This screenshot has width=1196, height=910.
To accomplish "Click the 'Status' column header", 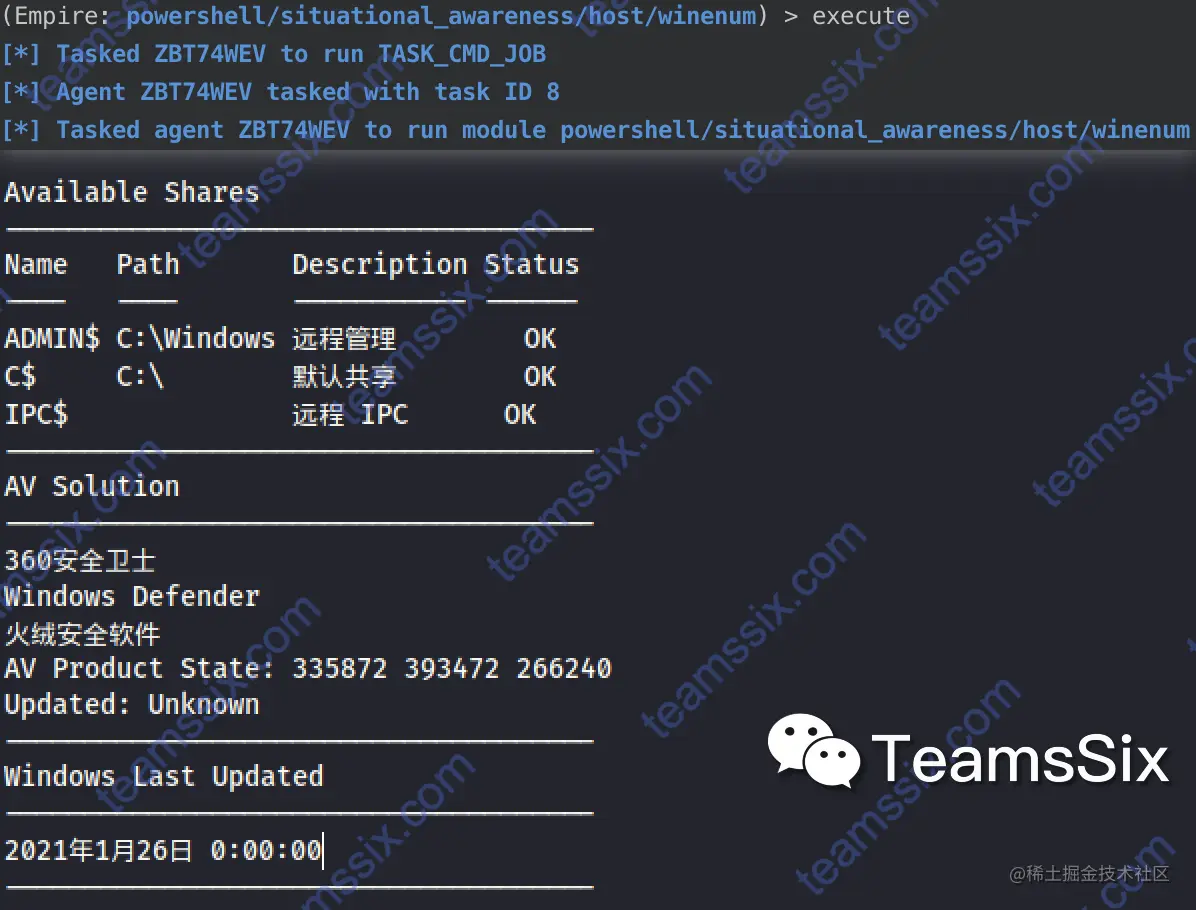I will [532, 265].
